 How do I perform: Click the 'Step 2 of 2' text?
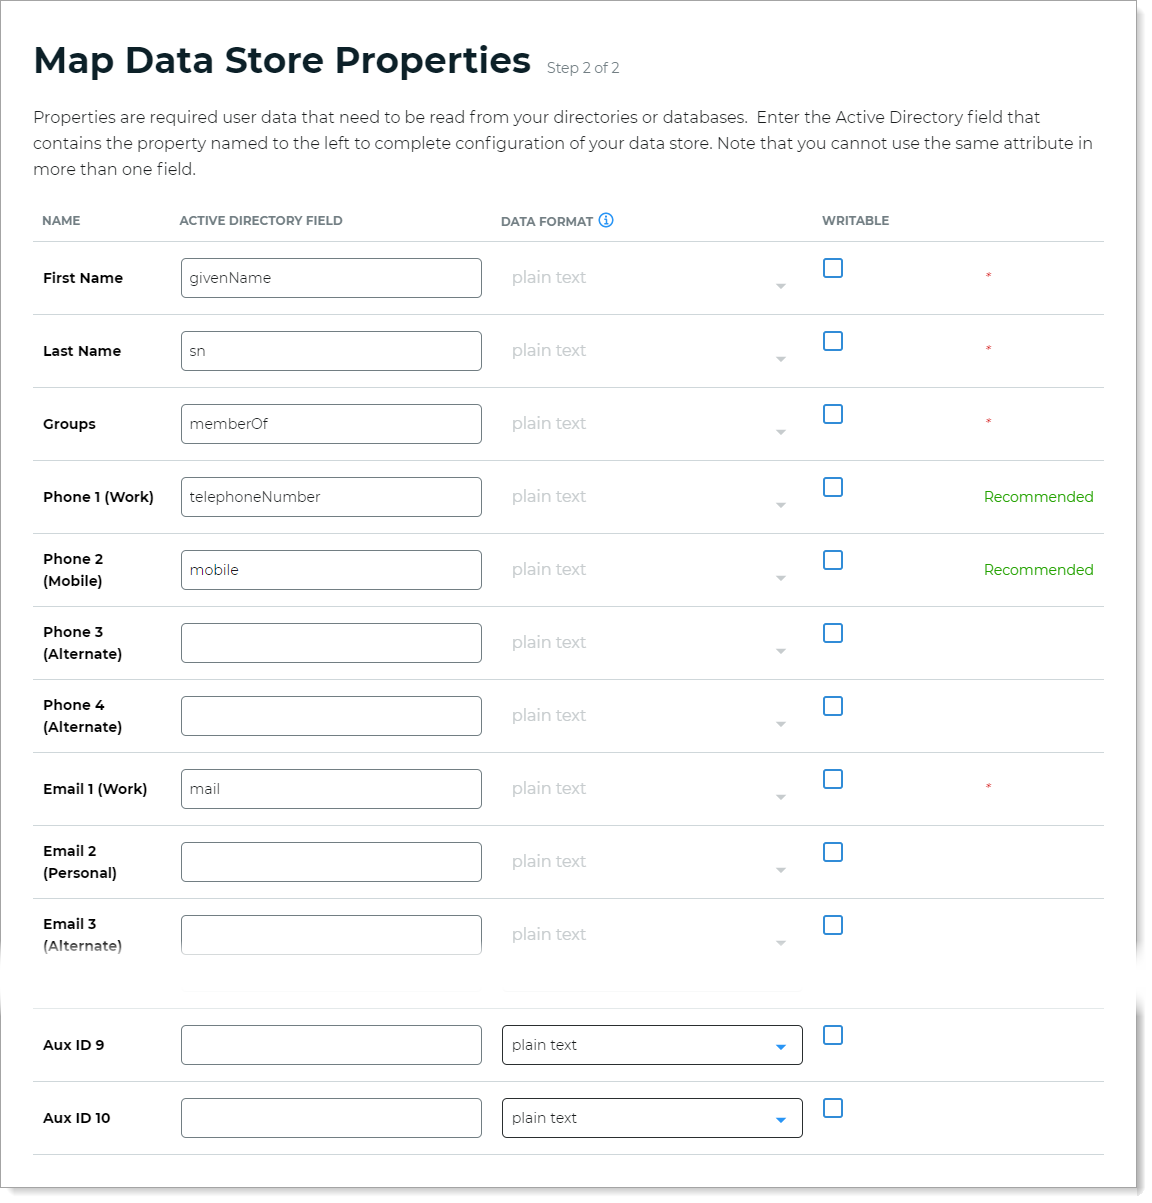tap(583, 68)
